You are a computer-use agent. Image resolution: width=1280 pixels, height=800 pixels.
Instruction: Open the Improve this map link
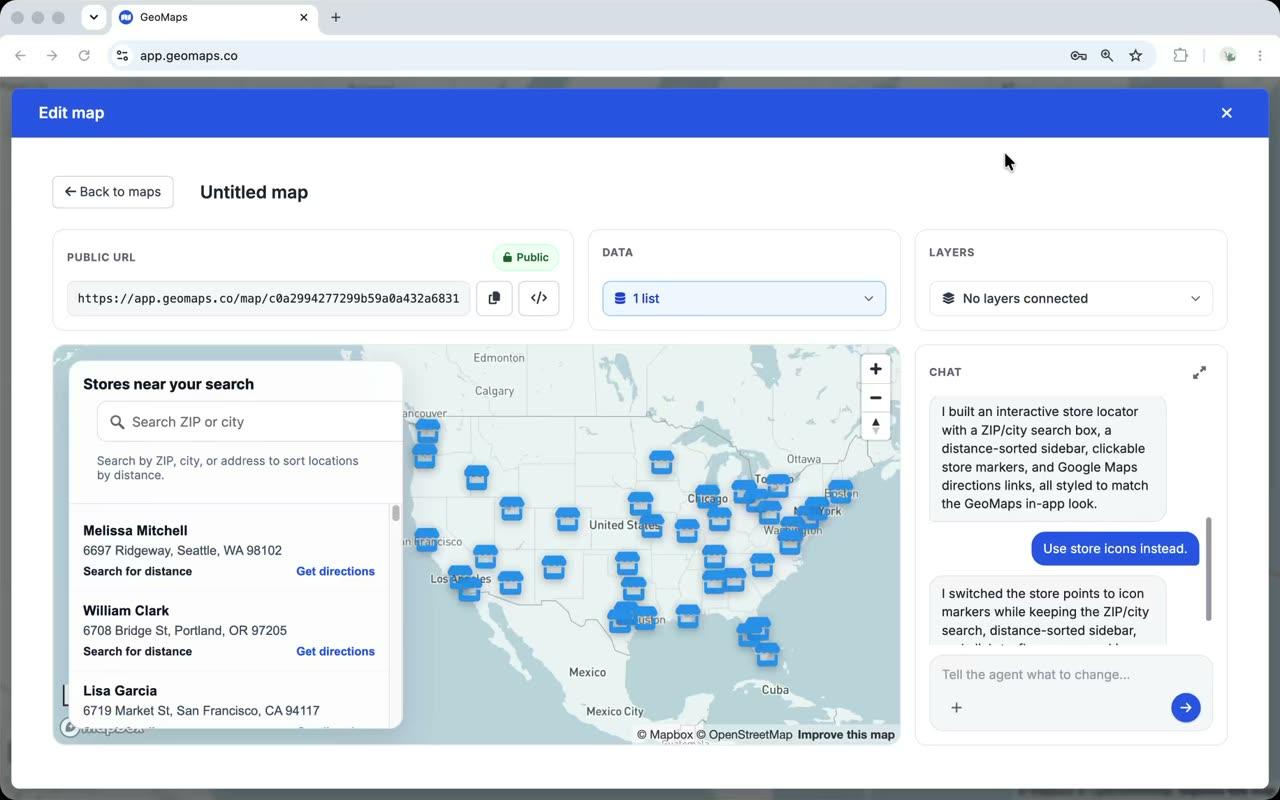(x=846, y=735)
